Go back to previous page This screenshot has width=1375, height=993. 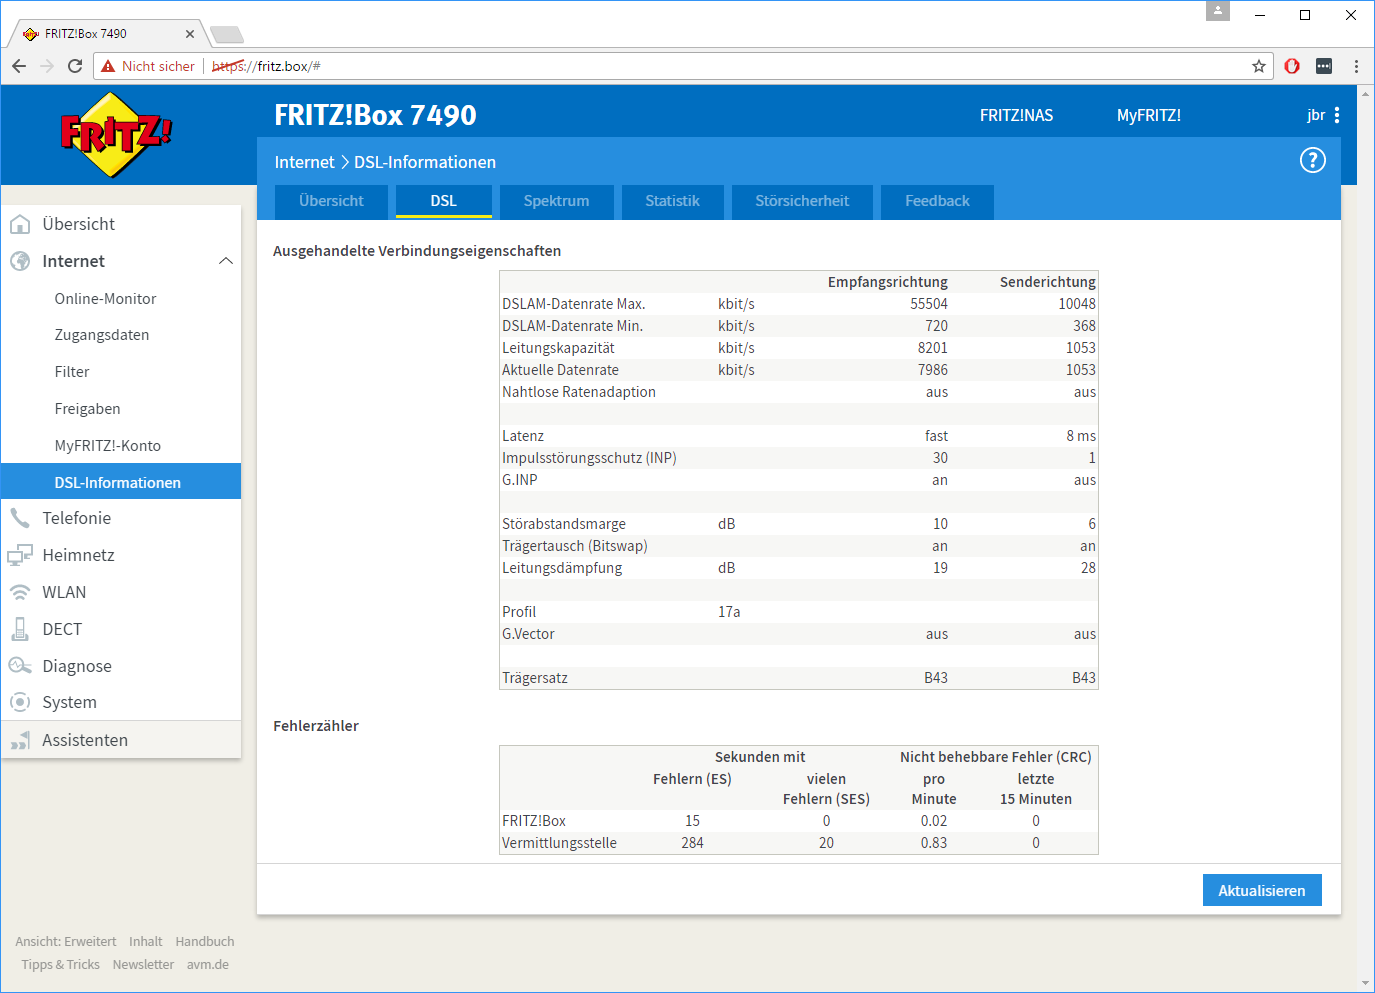click(x=19, y=66)
